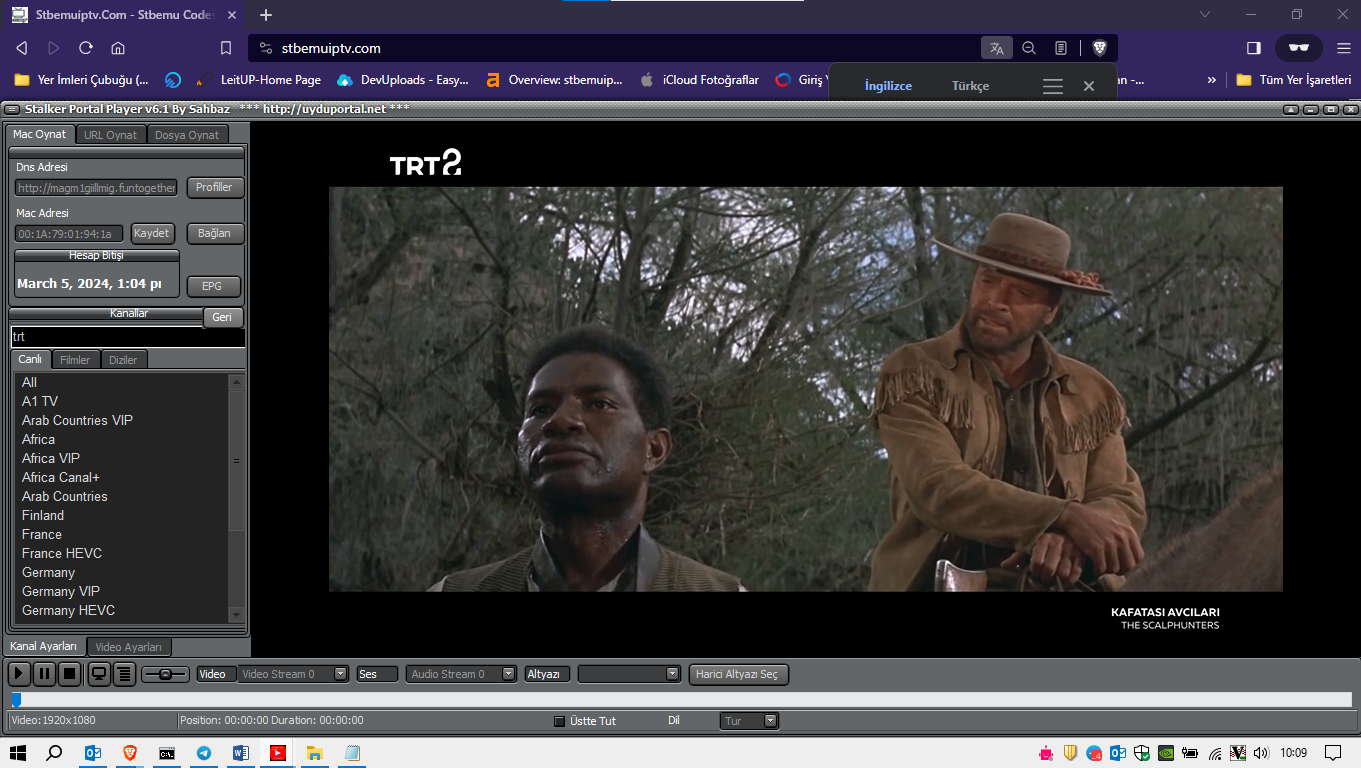Click the Geri back button

click(222, 317)
